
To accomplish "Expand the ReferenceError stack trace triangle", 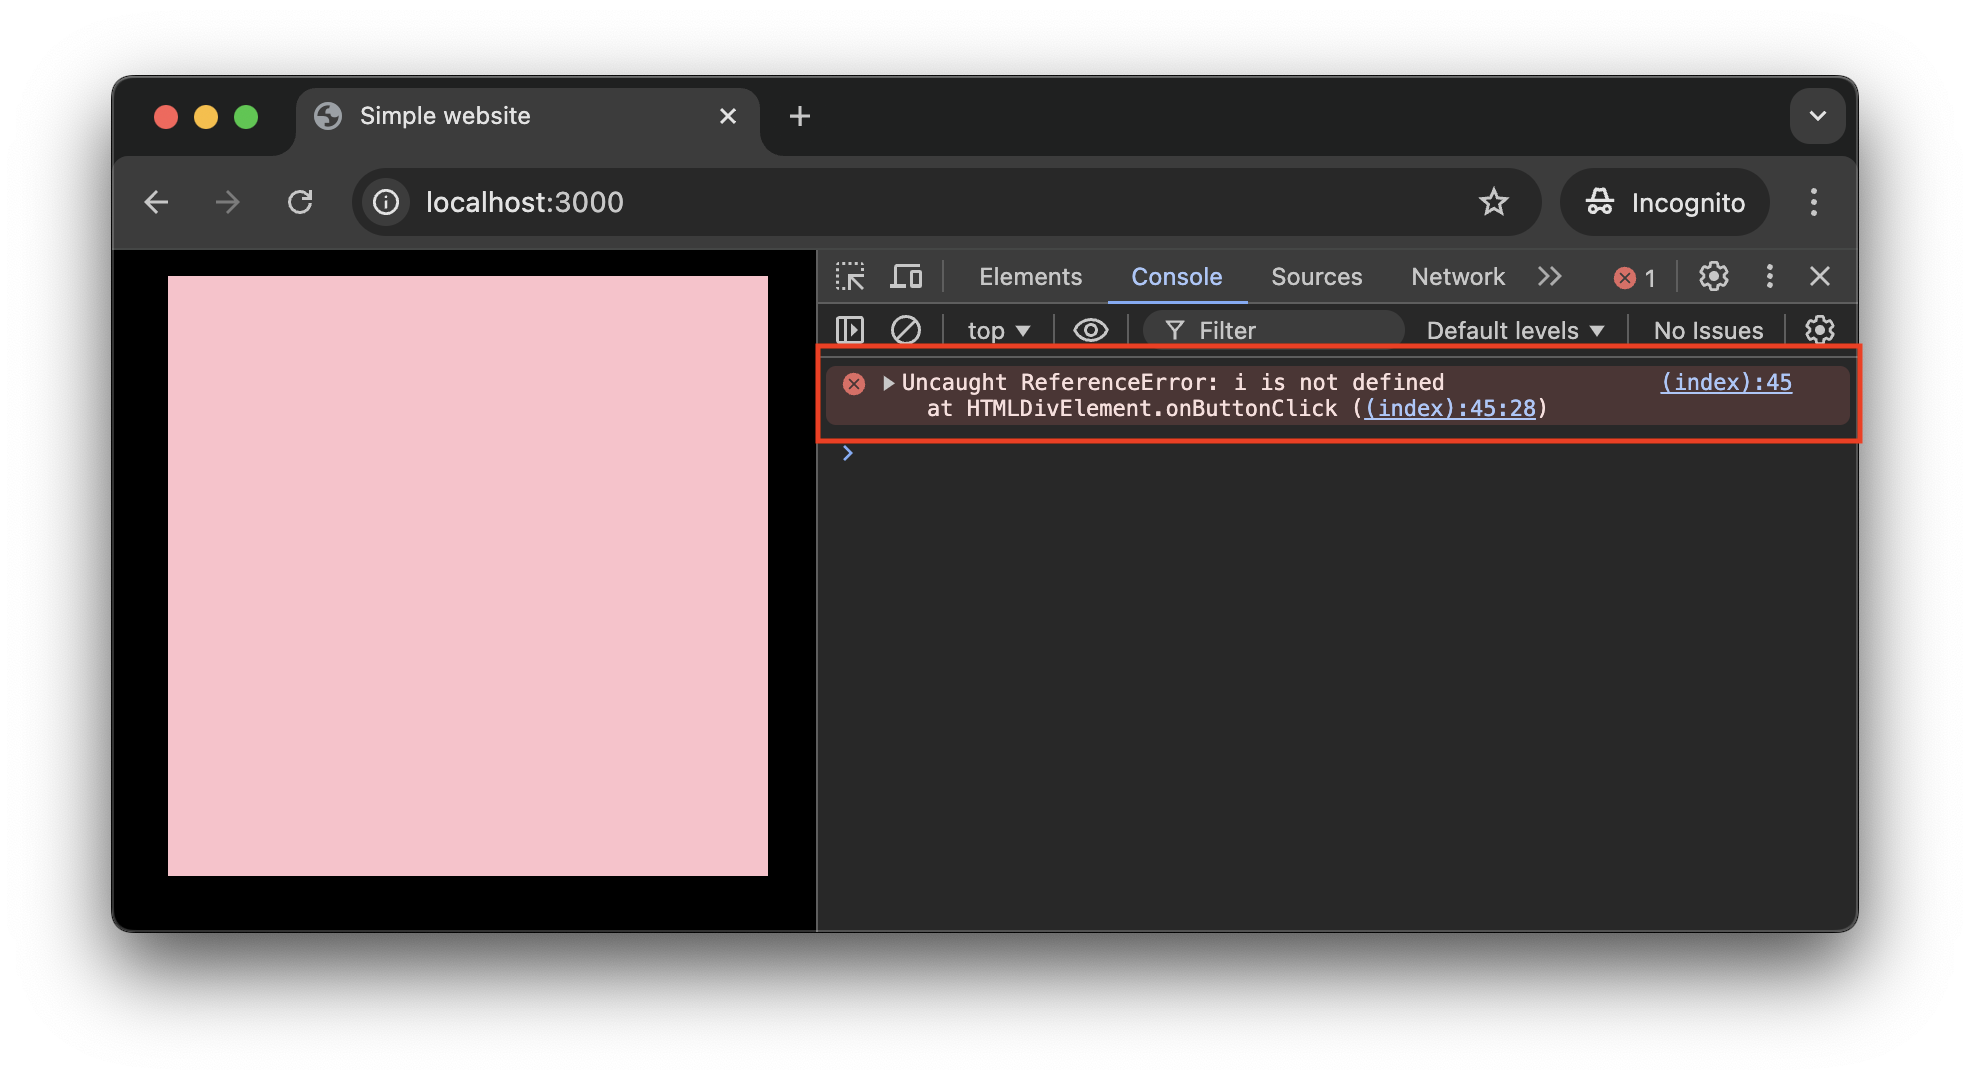I will (x=888, y=383).
